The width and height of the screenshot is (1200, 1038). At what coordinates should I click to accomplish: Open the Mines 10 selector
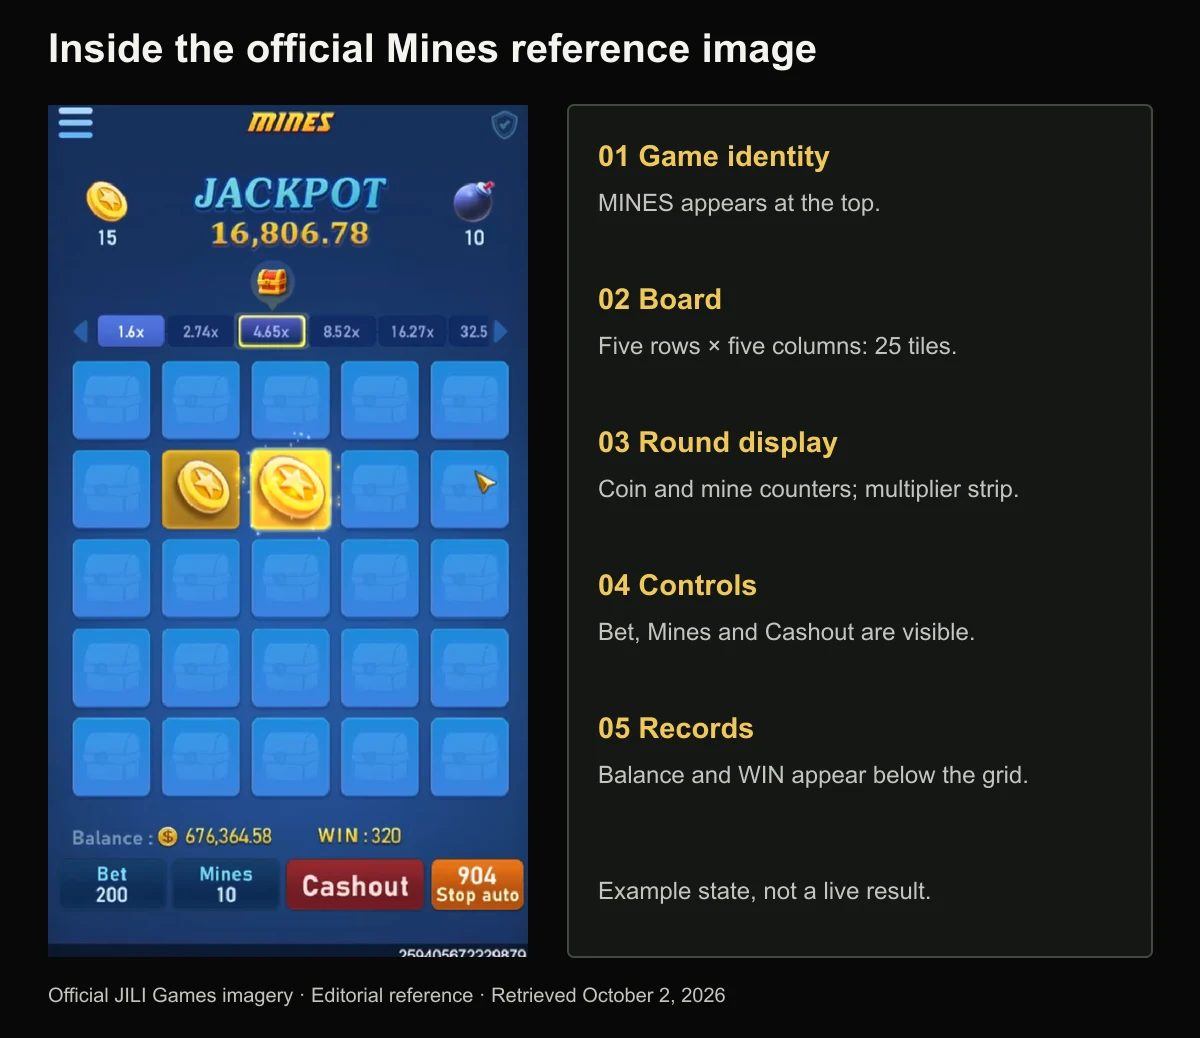[226, 885]
